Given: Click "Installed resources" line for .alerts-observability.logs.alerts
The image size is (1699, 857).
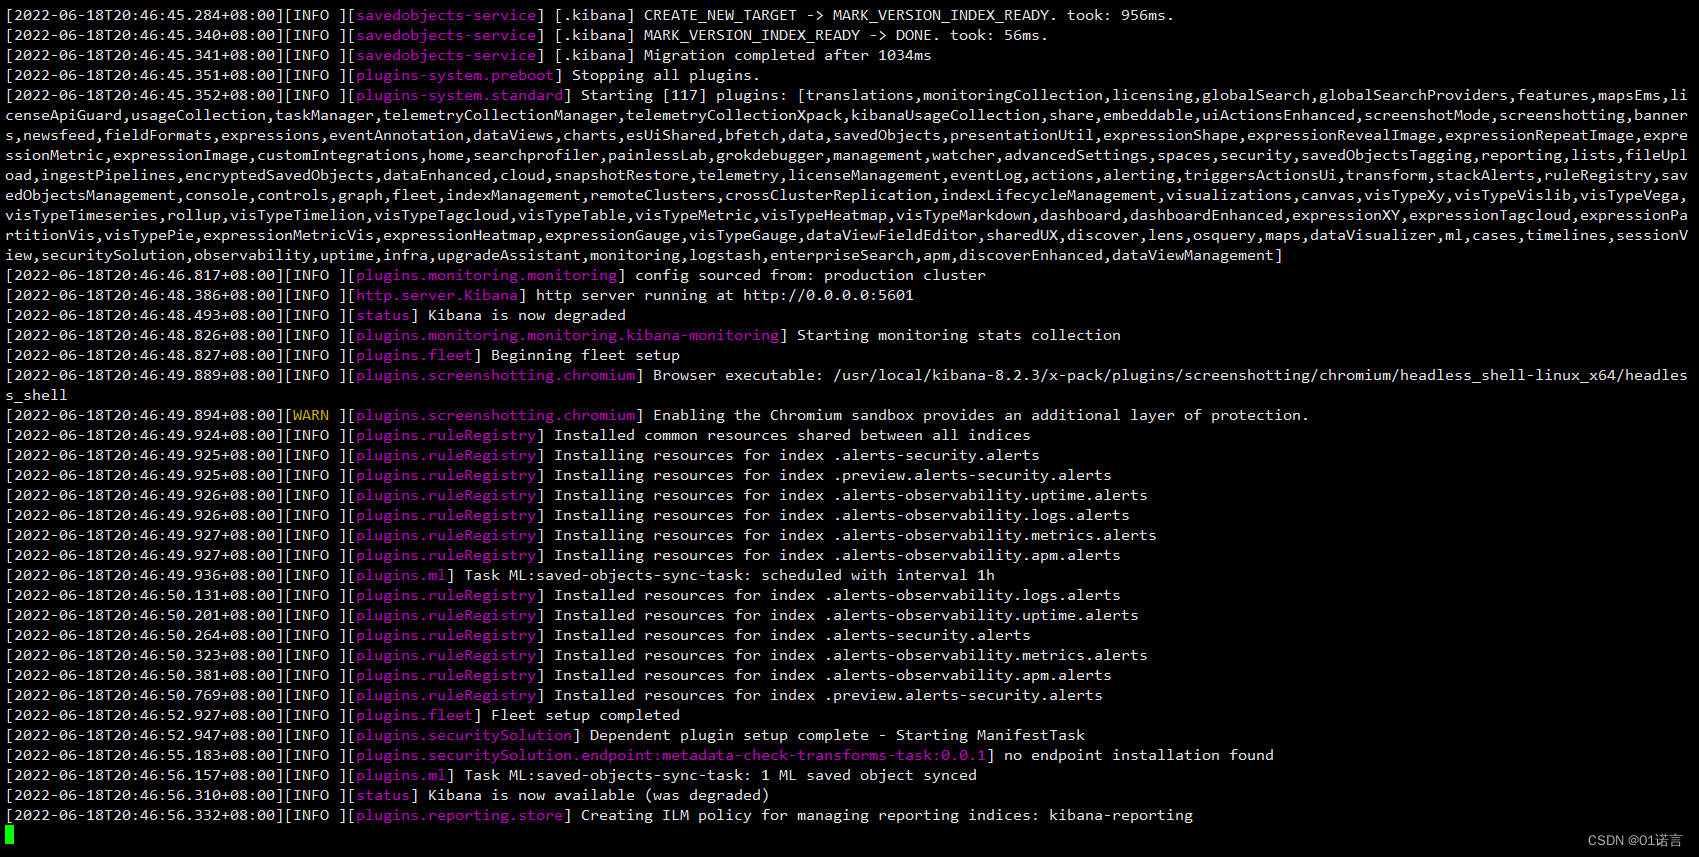Looking at the screenshot, I should (838, 595).
